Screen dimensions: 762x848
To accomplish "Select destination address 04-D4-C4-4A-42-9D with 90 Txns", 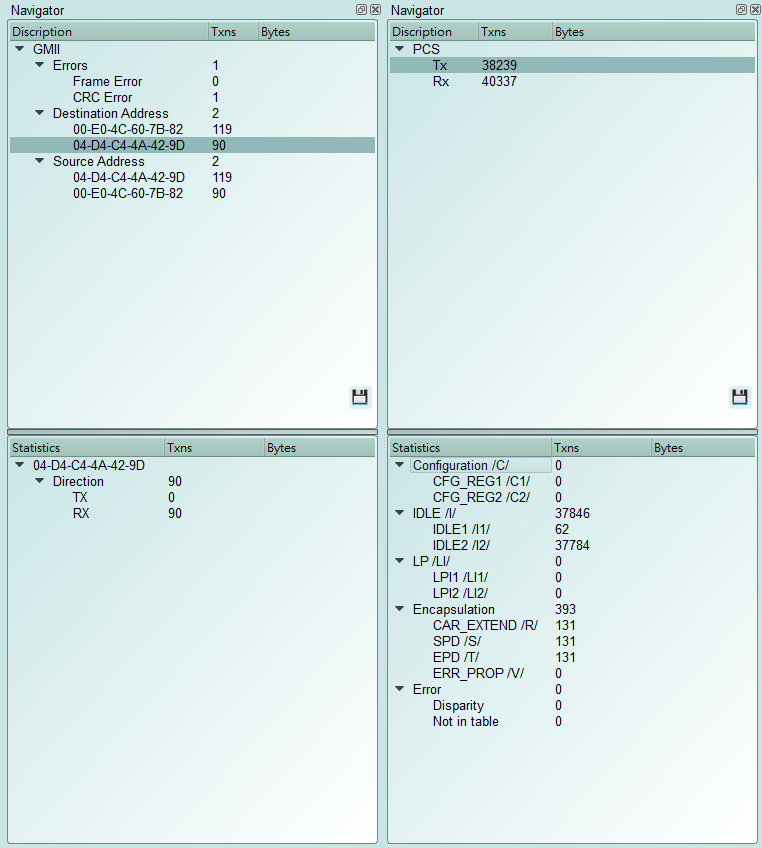I will (x=193, y=145).
